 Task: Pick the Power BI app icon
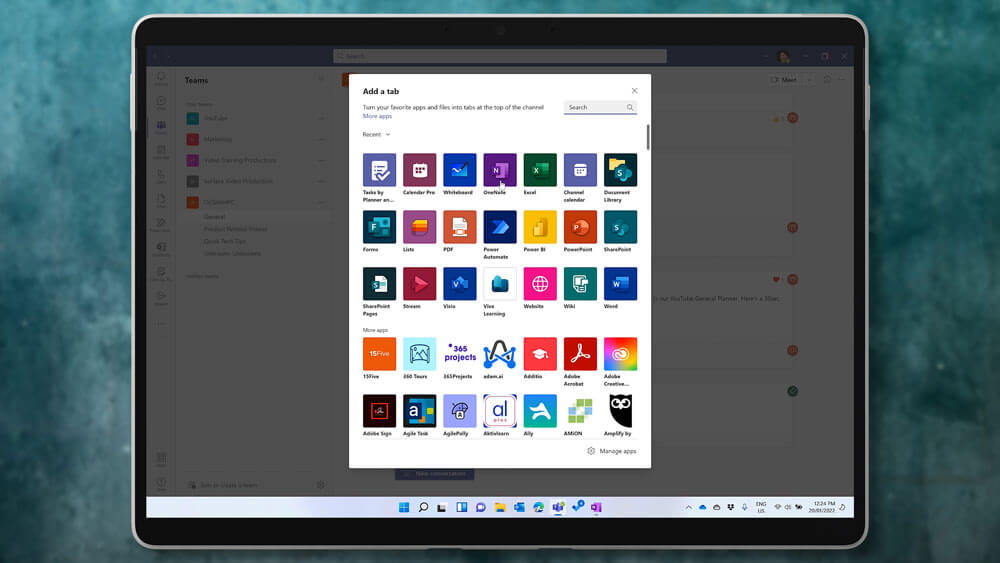pyautogui.click(x=540, y=227)
